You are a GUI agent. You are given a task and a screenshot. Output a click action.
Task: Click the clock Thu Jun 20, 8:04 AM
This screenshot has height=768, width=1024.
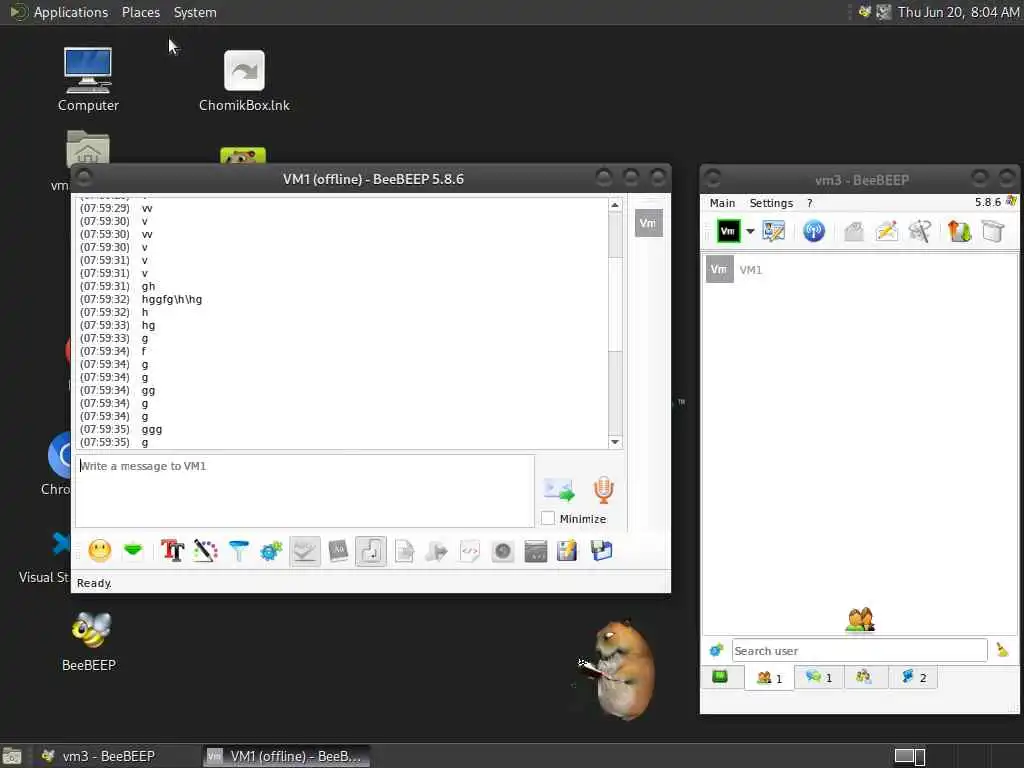click(x=958, y=12)
